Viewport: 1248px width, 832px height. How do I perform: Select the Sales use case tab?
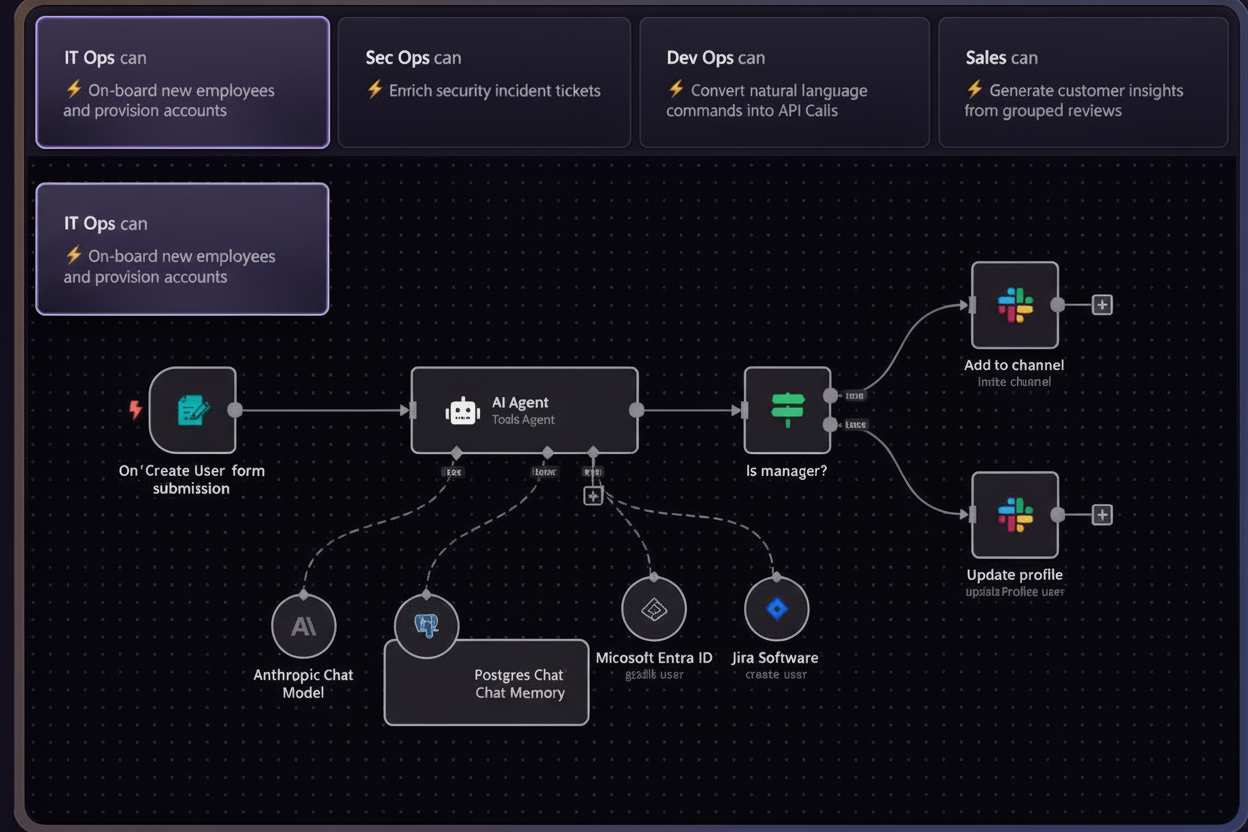tap(1083, 82)
